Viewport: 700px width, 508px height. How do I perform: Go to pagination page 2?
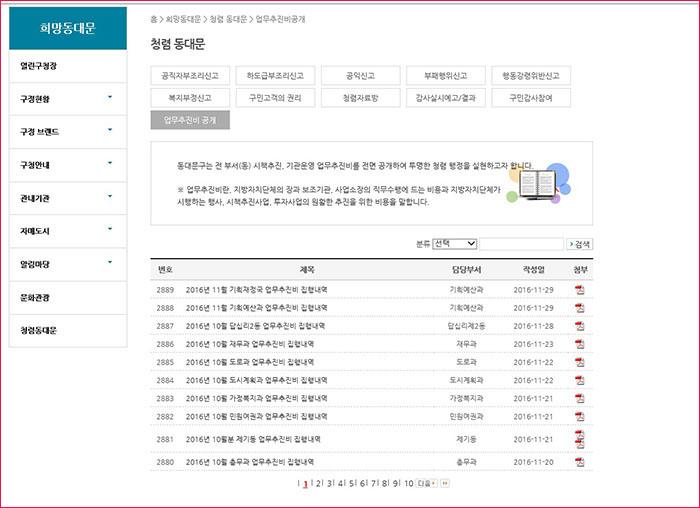(318, 483)
